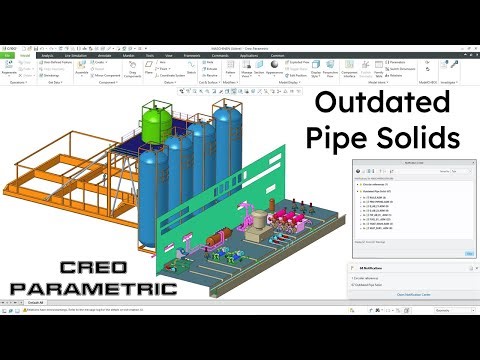Viewport: 480px width, 360px height.
Task: Click the New file icon
Action: tap(24, 49)
